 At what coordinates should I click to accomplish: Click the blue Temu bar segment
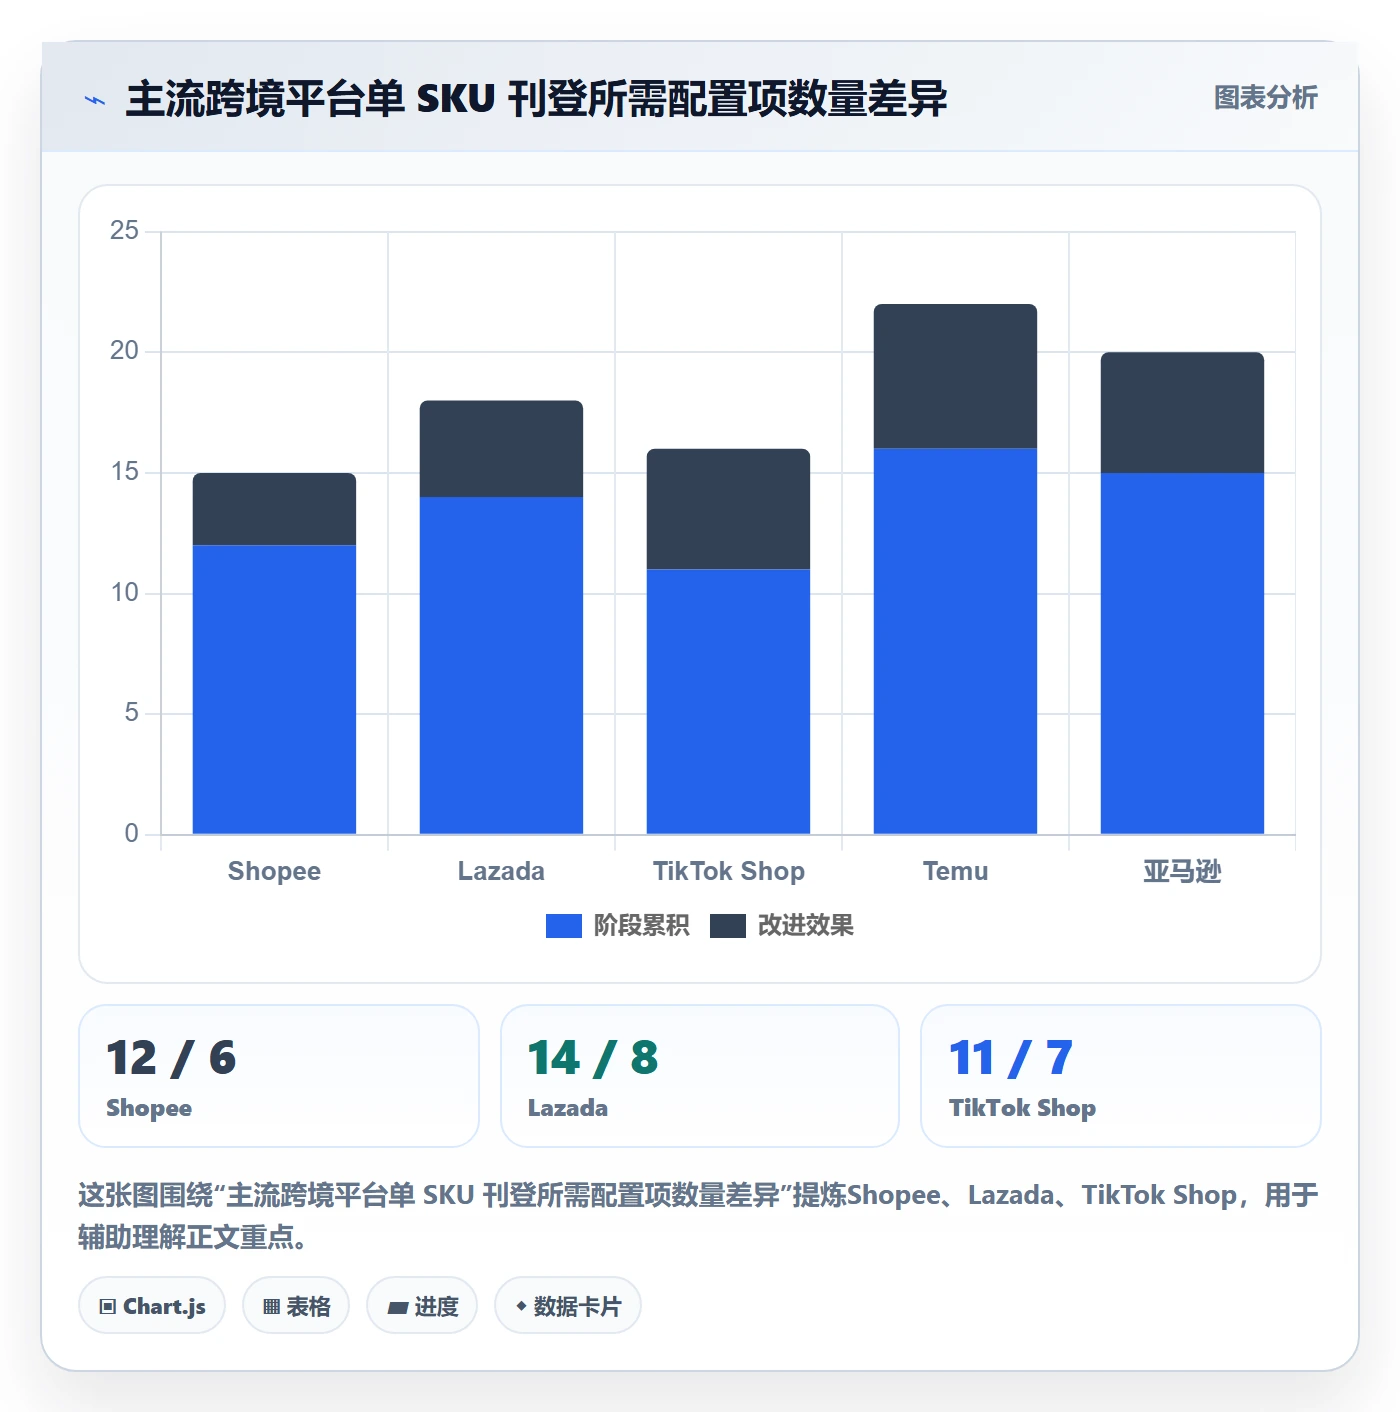tap(955, 641)
